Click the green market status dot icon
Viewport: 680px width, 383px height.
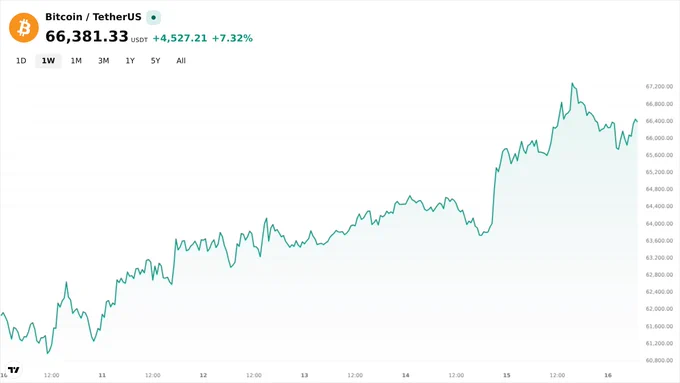[x=154, y=17]
